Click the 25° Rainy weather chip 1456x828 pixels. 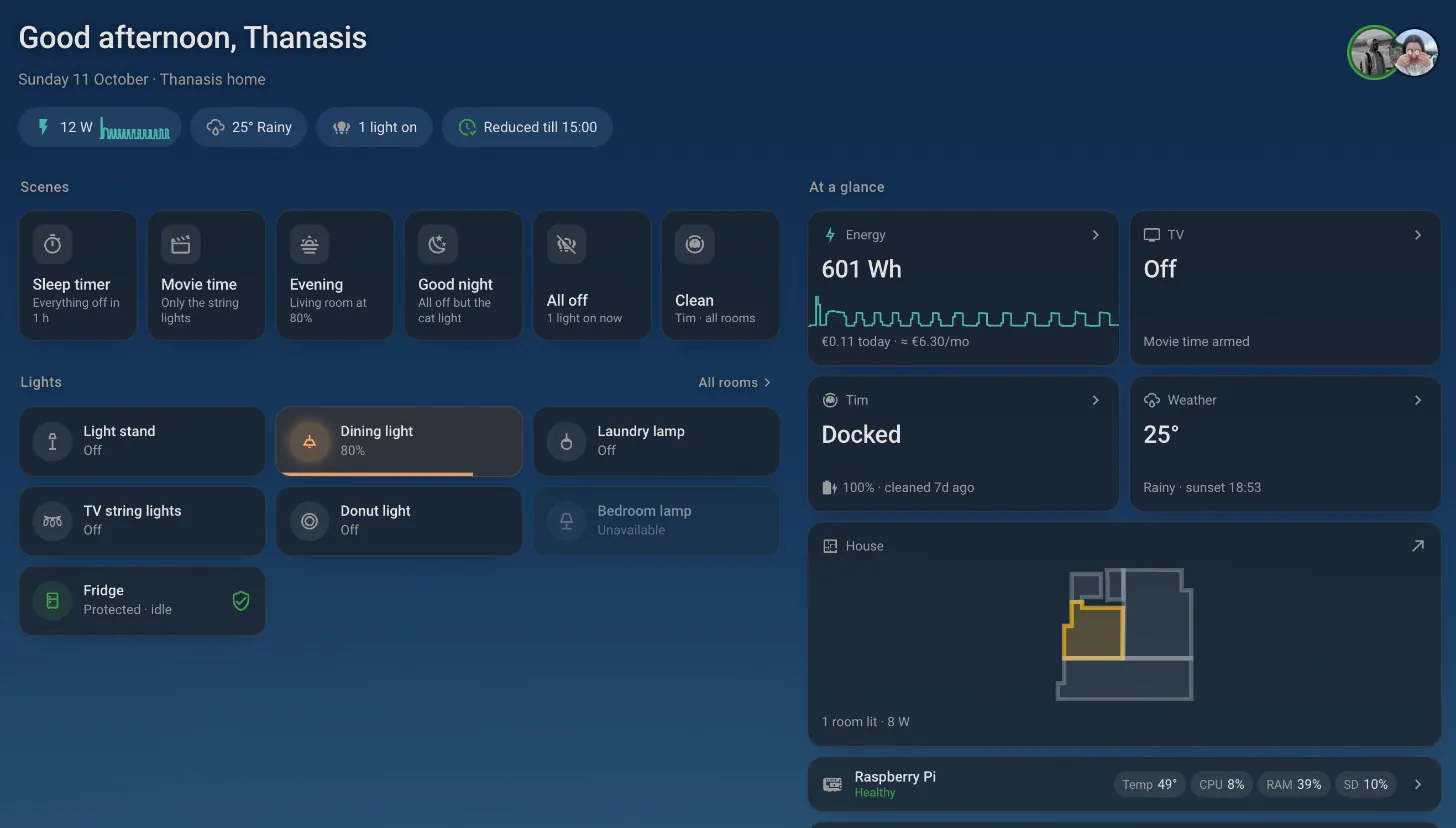point(249,127)
